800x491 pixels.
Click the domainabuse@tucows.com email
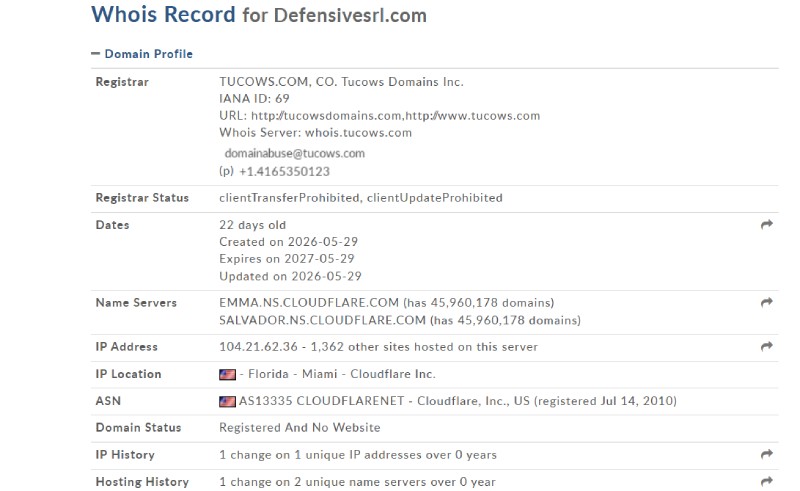(295, 153)
